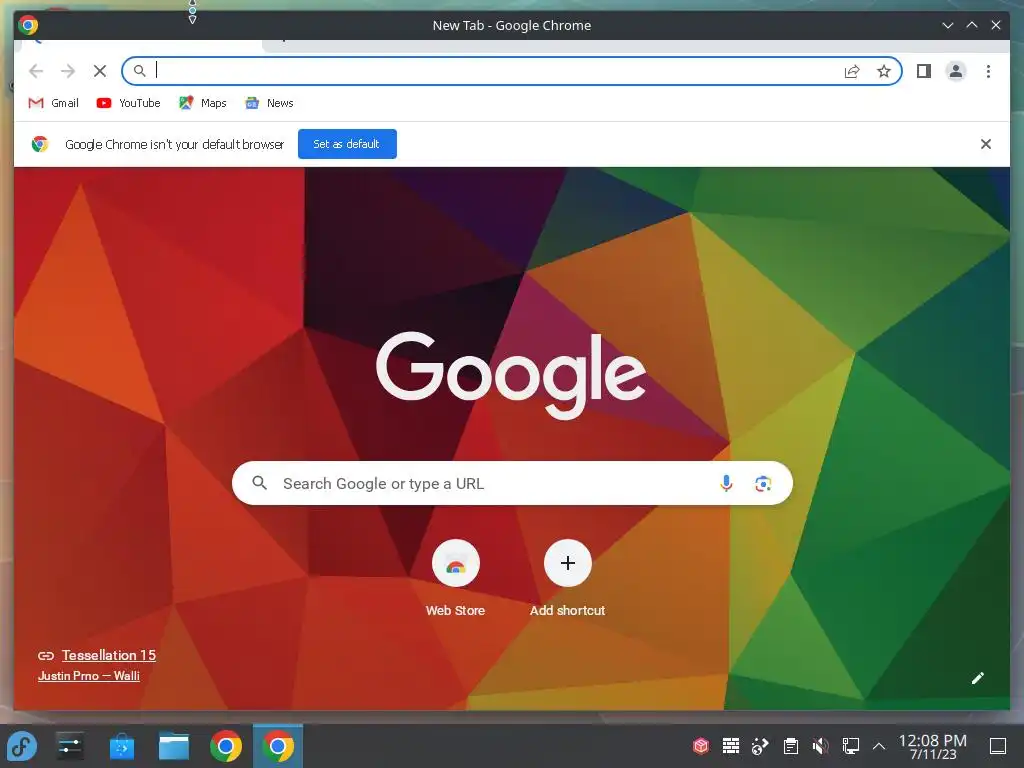The height and width of the screenshot is (768, 1024).
Task: Customize this page with pencil icon
Action: click(978, 678)
